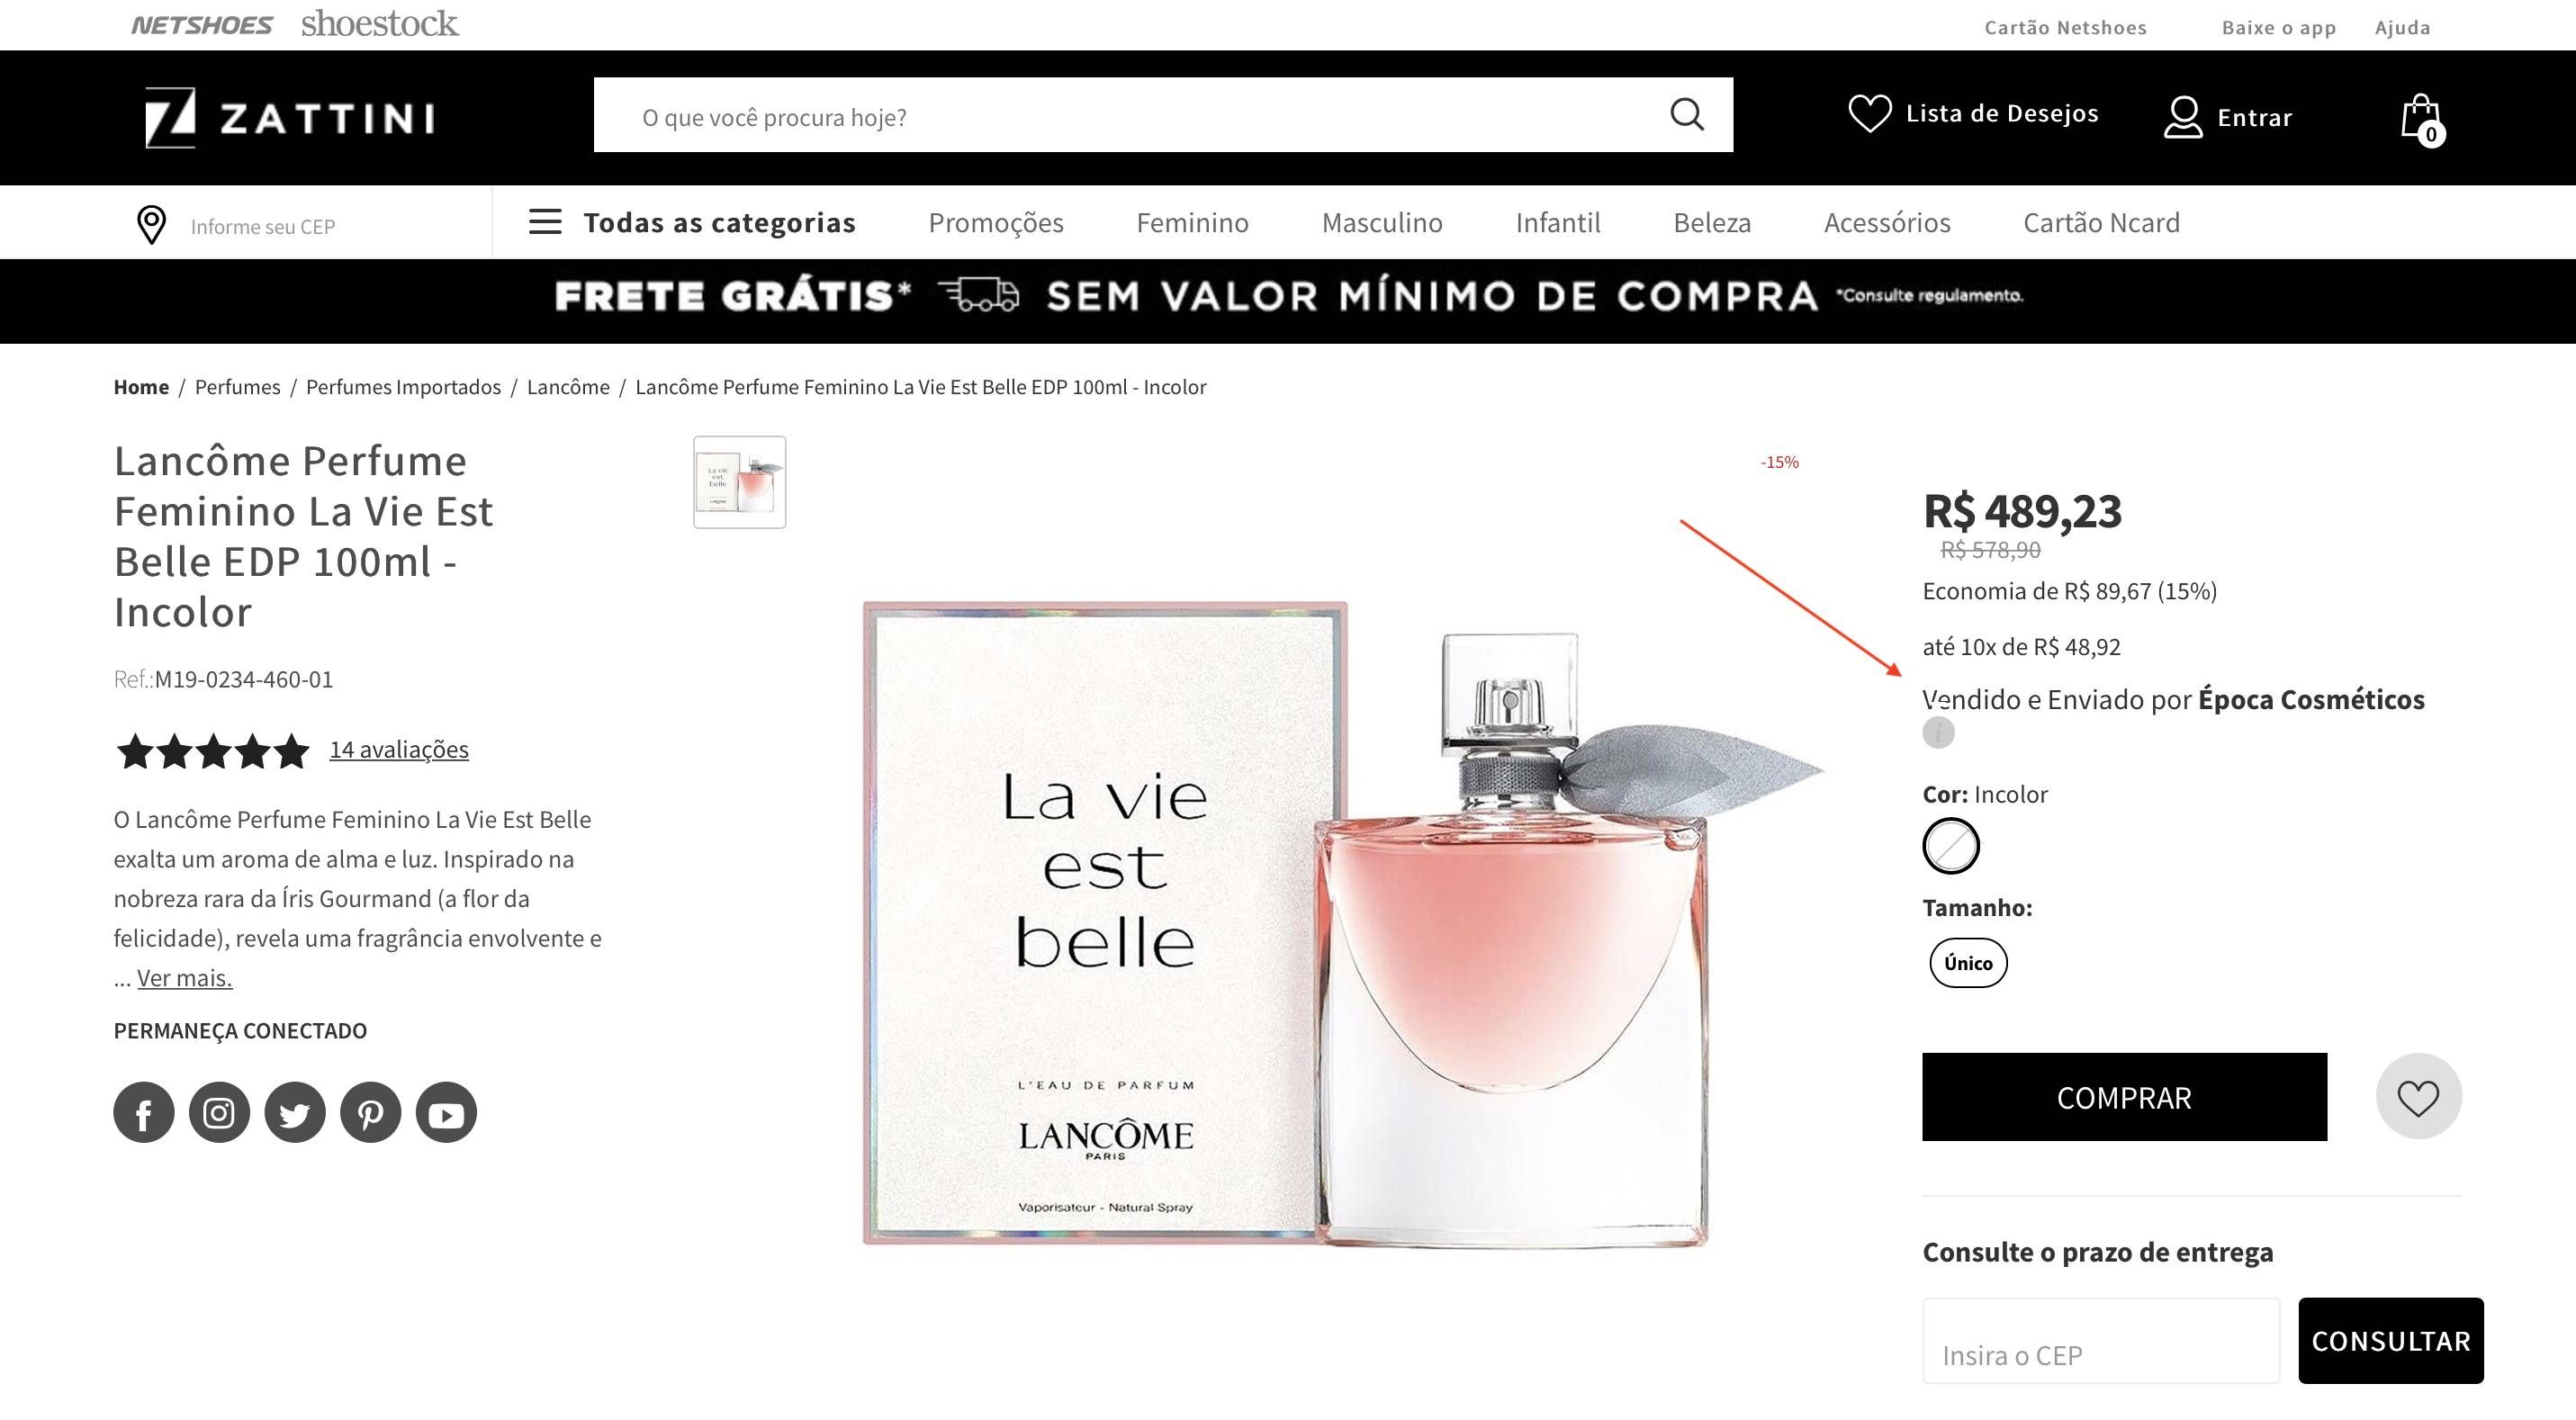Expand Todas as categorias menu

[x=692, y=222]
